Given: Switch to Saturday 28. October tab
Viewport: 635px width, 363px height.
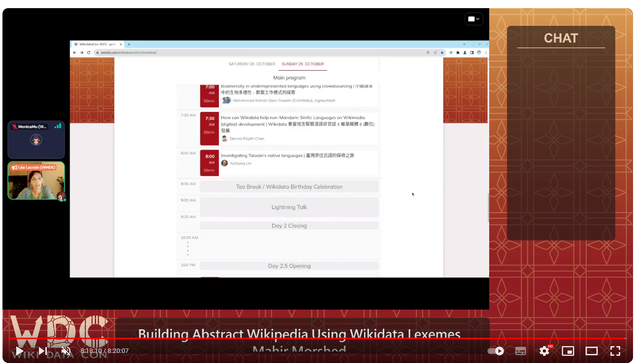Looking at the screenshot, I should (x=251, y=64).
